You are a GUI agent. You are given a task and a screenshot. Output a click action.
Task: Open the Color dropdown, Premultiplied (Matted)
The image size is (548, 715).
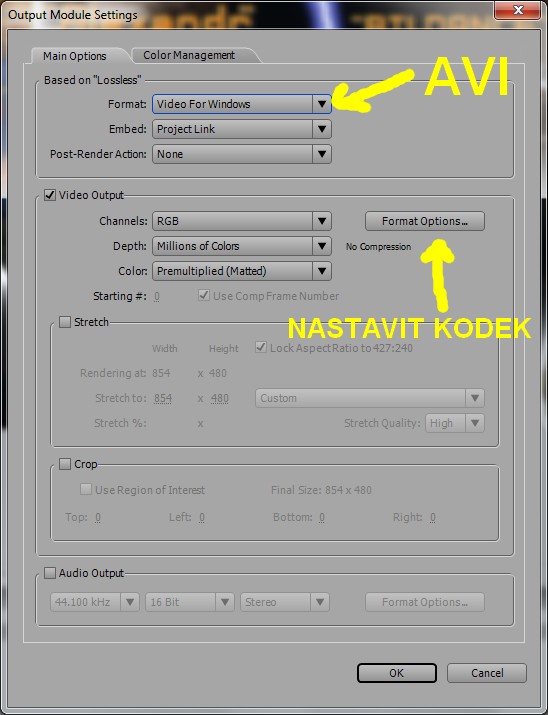coord(242,271)
